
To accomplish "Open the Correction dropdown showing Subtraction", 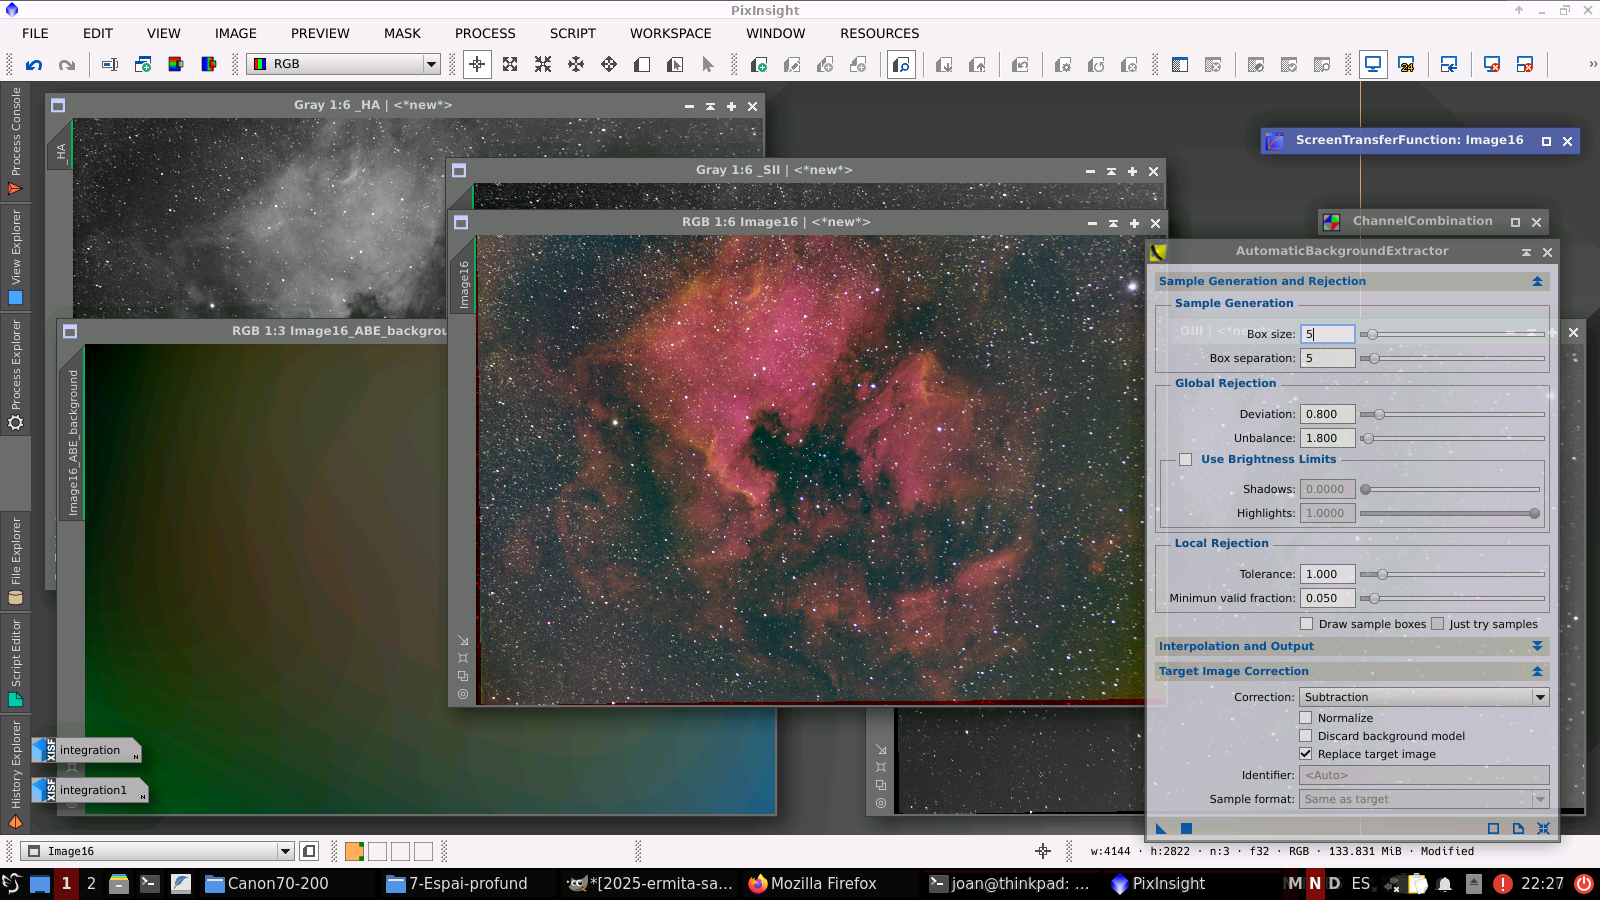I will [x=1423, y=697].
